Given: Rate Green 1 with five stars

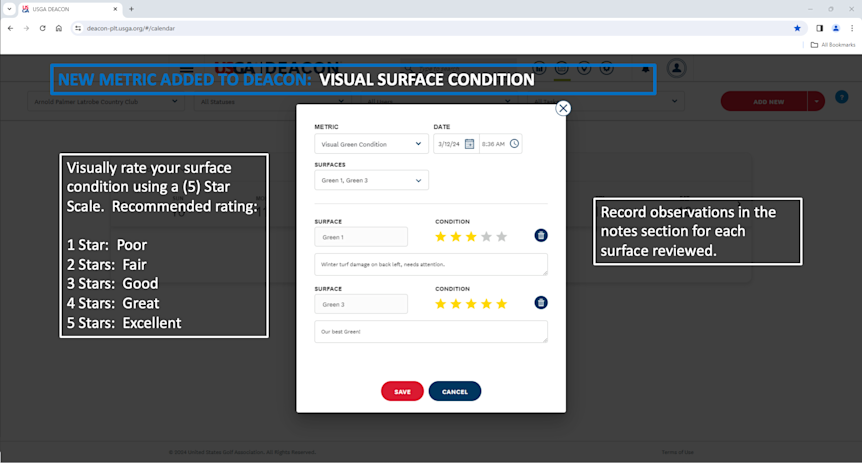Looking at the screenshot, I should [501, 237].
